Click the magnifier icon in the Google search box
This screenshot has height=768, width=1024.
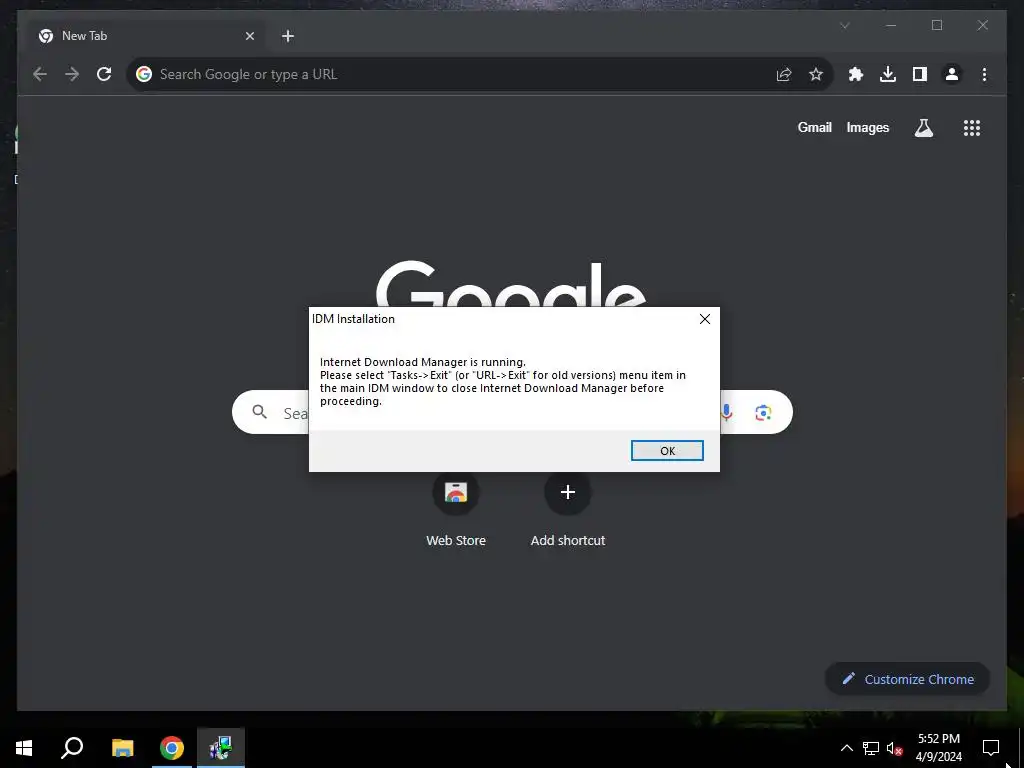point(260,412)
